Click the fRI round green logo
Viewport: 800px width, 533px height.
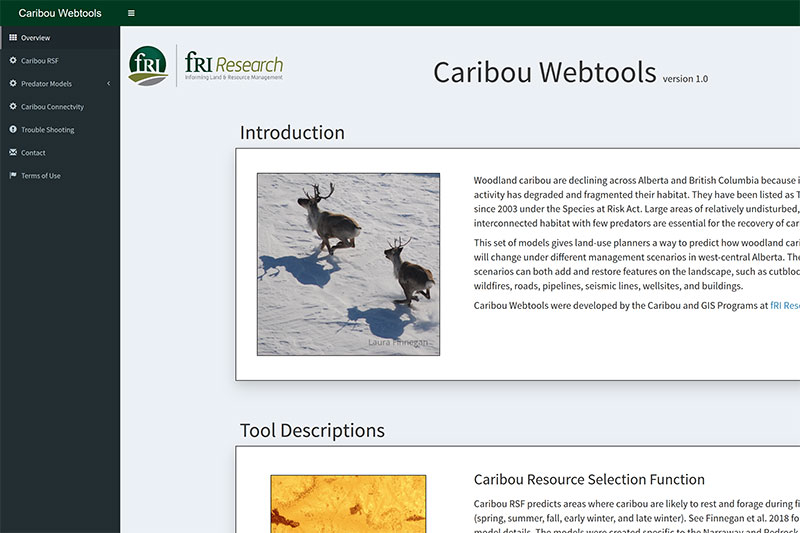point(148,66)
